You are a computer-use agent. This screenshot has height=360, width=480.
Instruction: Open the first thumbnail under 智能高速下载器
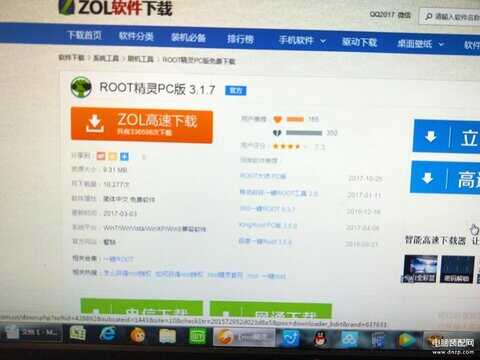click(x=420, y=269)
